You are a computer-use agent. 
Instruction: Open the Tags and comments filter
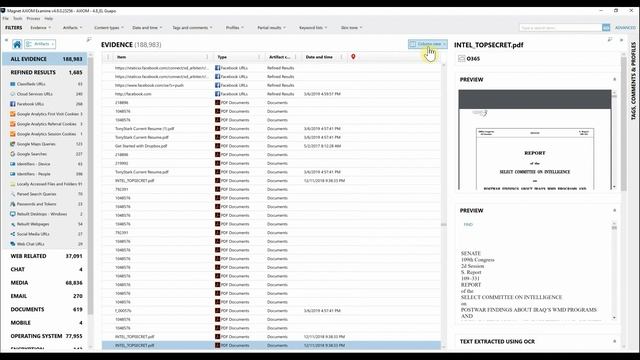tap(192, 28)
